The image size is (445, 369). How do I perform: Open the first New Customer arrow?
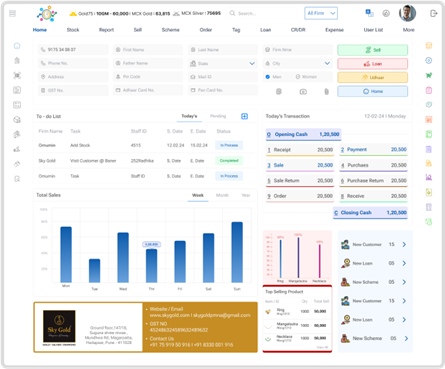[404, 244]
